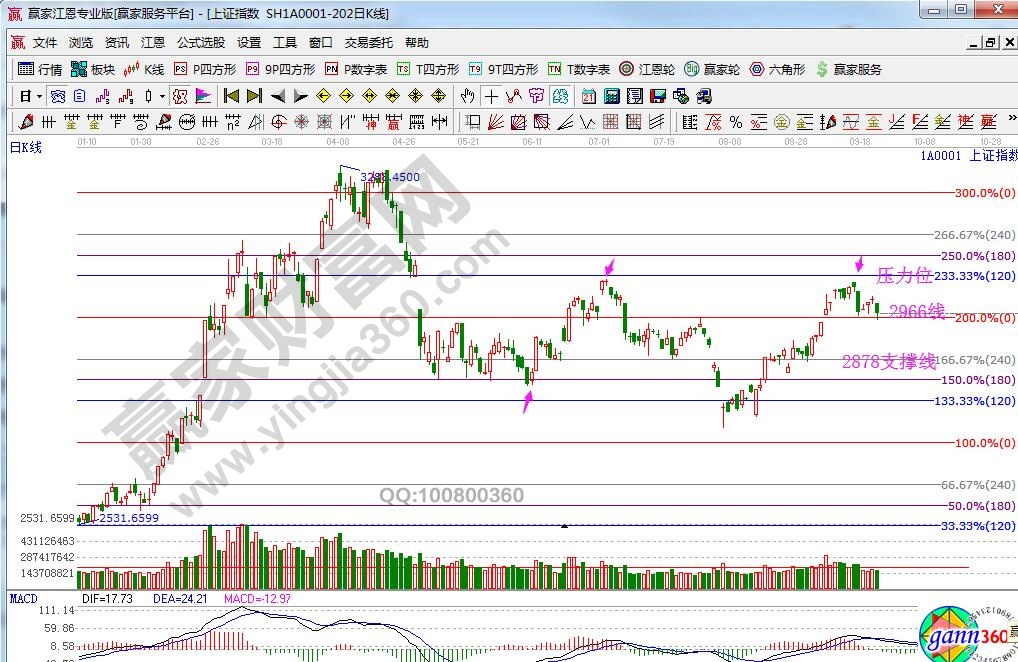Image resolution: width=1018 pixels, height=662 pixels.
Task: Expand the candlestick style dropdown arrow
Action: (x=162, y=97)
